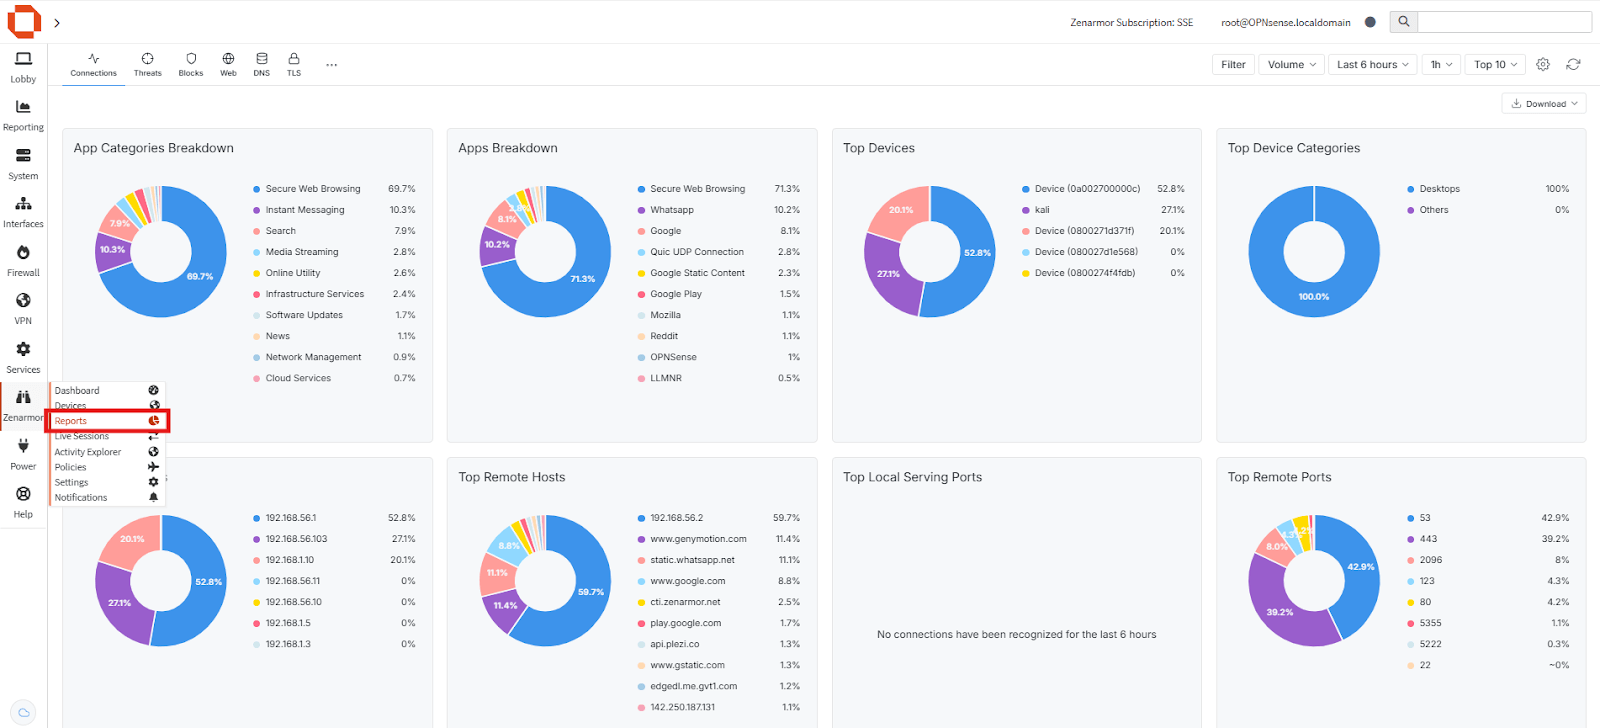
Task: Click the cloud icon at sidebar bottom
Action: point(24,712)
